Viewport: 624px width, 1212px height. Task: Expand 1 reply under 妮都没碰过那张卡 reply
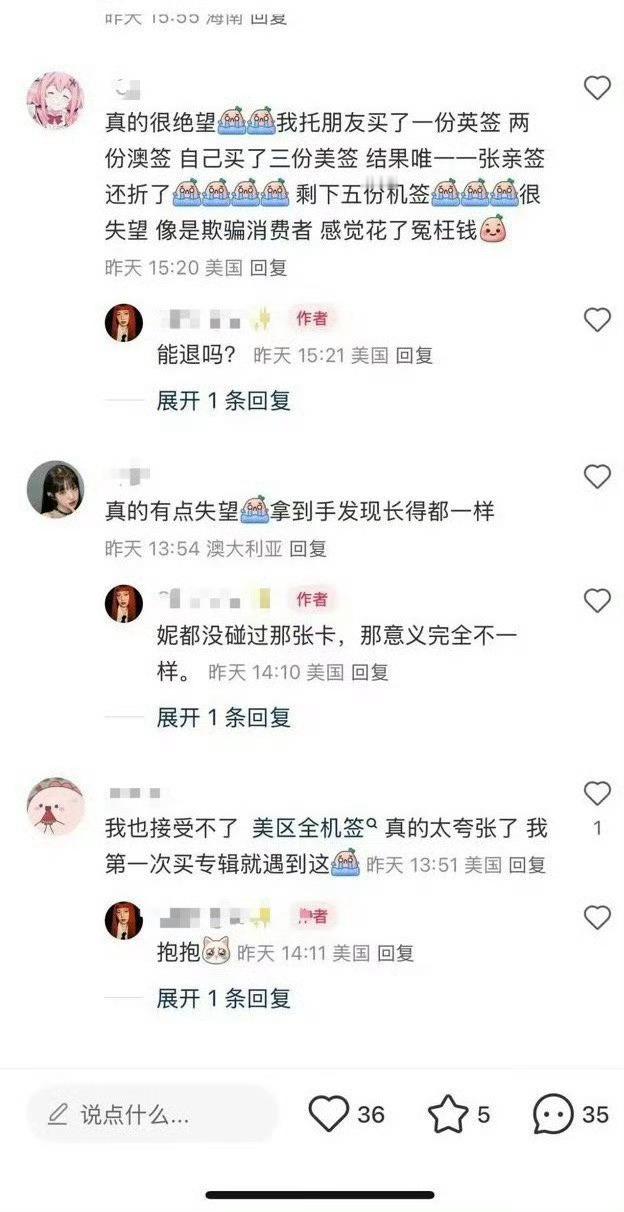[x=224, y=717]
